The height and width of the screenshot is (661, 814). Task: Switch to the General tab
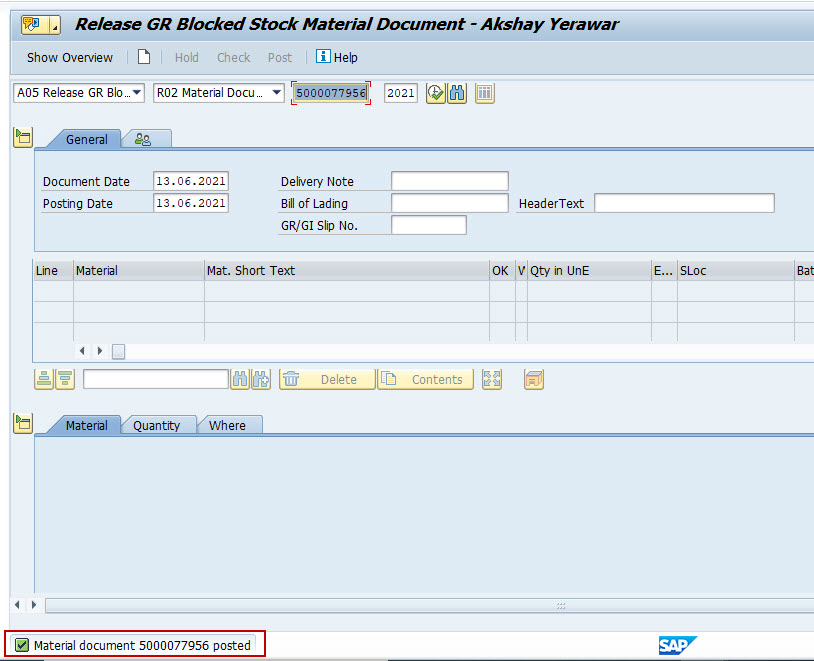pyautogui.click(x=86, y=139)
